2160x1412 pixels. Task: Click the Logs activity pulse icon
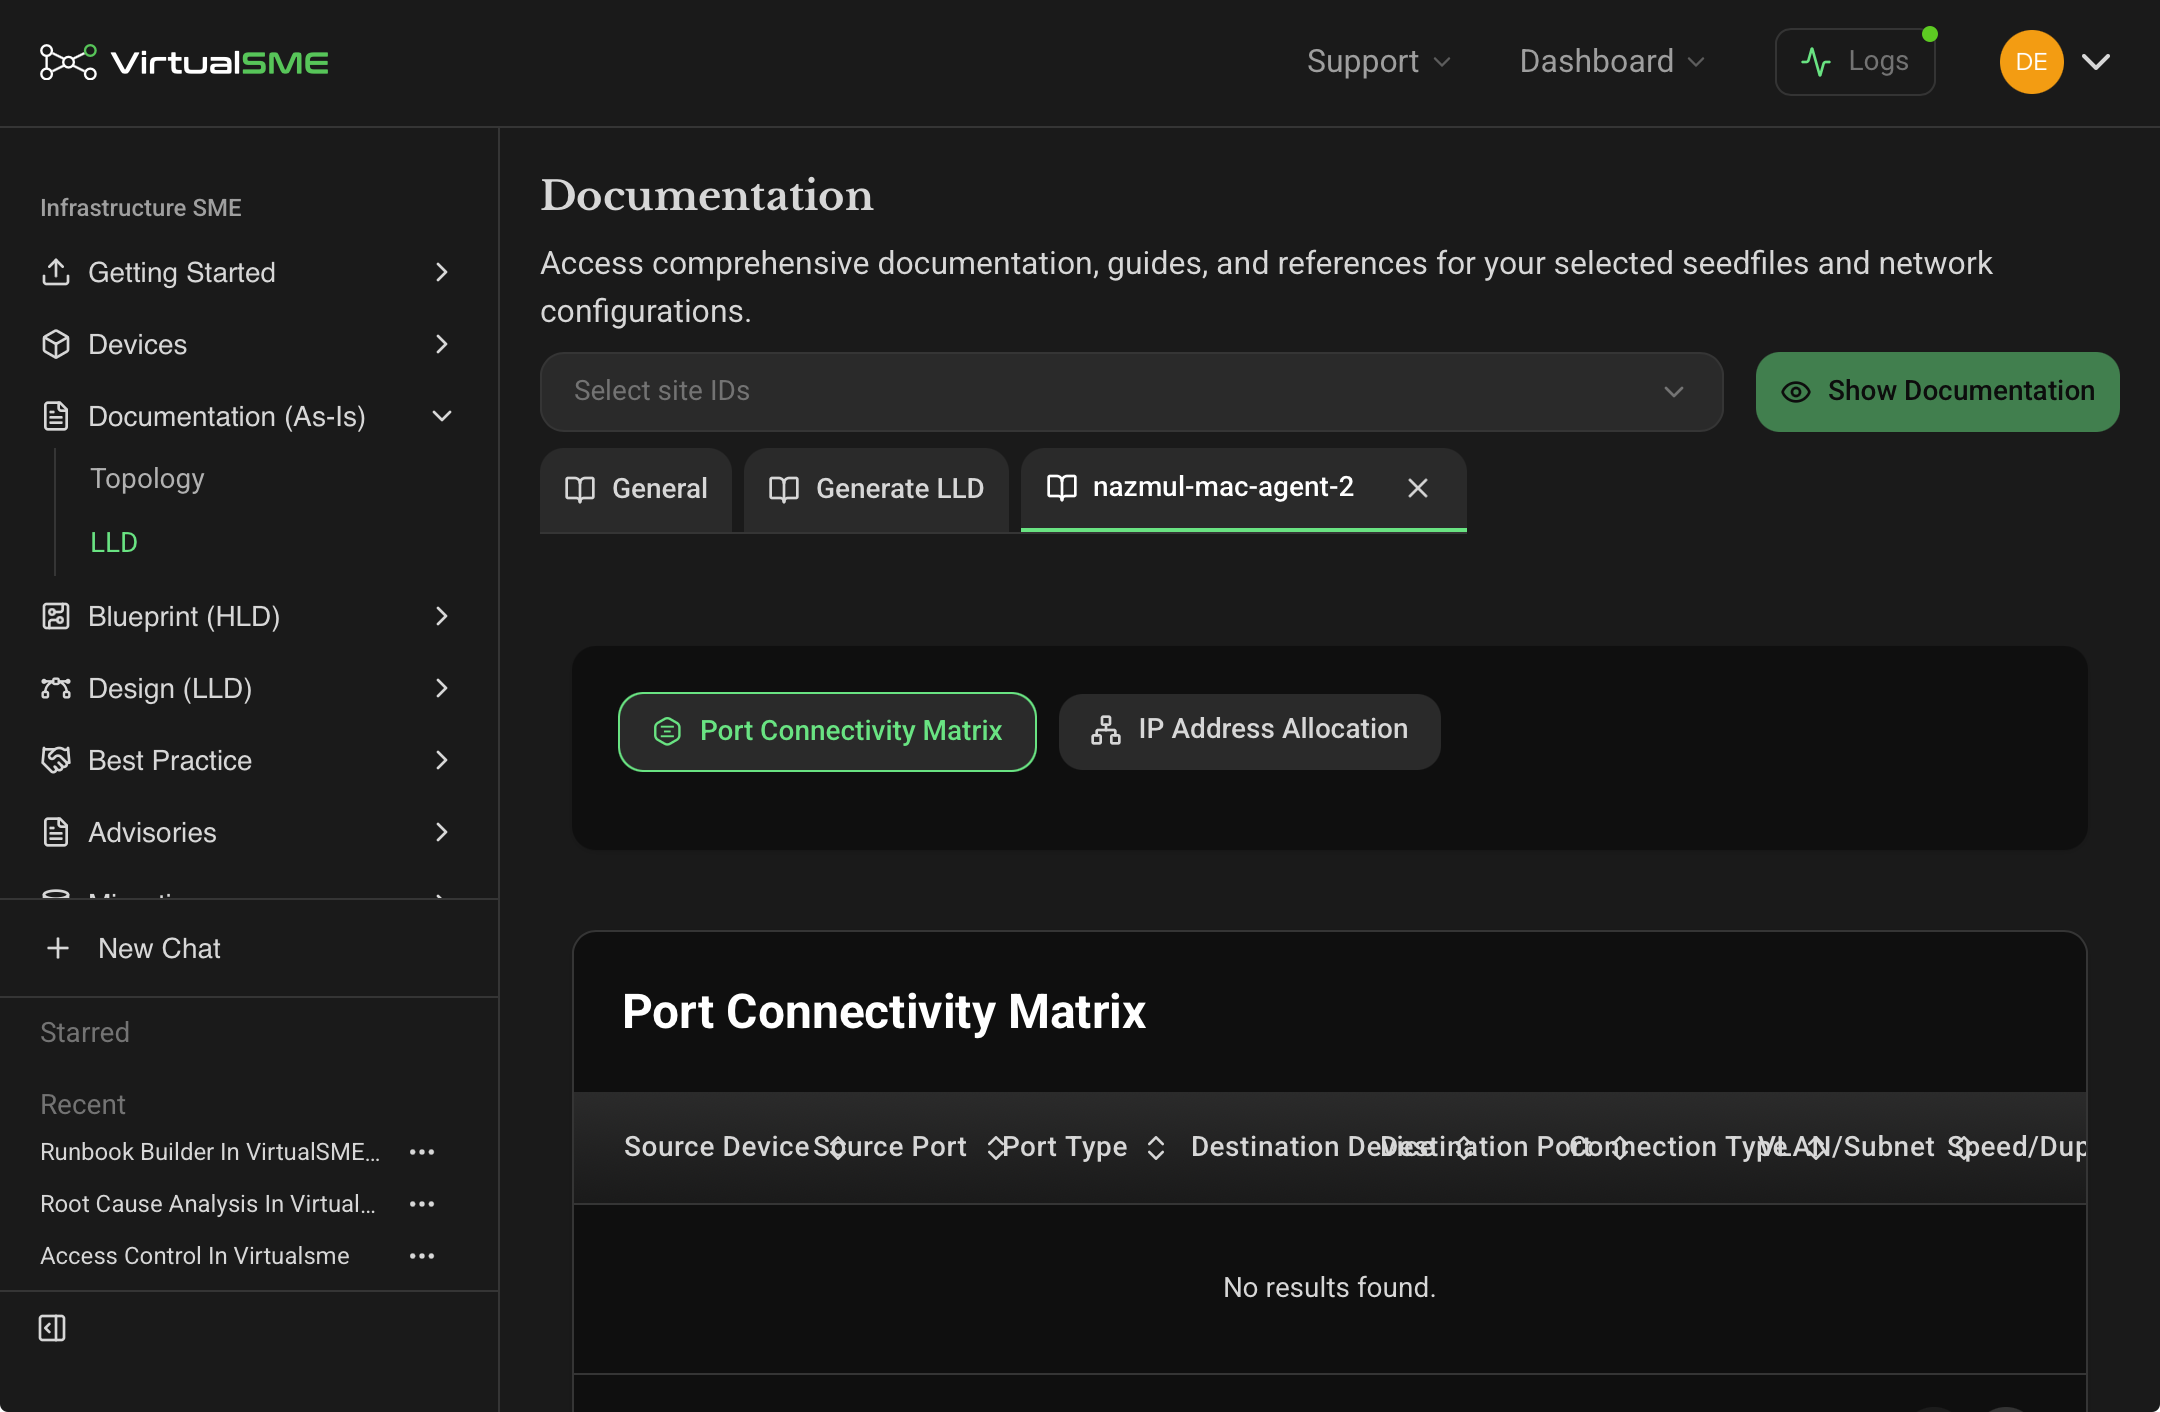point(1816,62)
